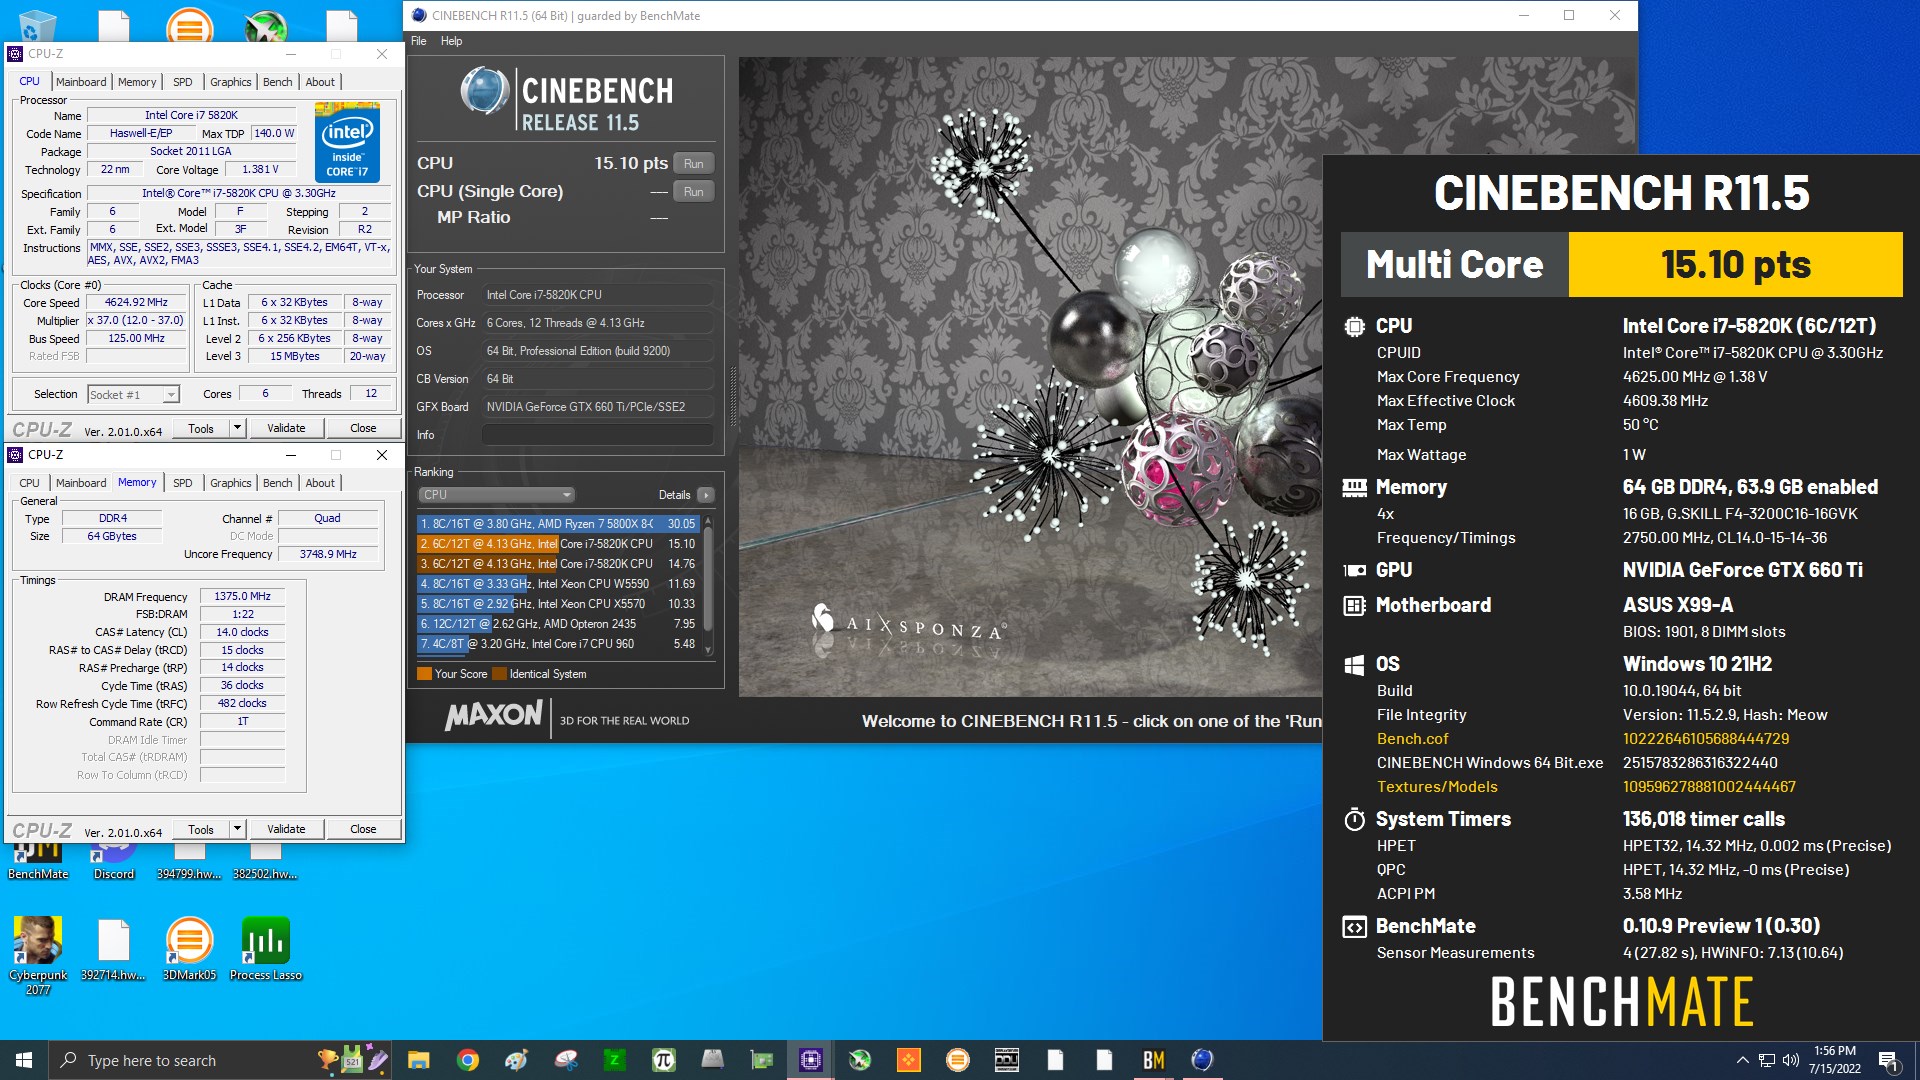This screenshot has width=1920, height=1080.
Task: Open Memory tab in upper CPU-Z window
Action: [x=137, y=82]
